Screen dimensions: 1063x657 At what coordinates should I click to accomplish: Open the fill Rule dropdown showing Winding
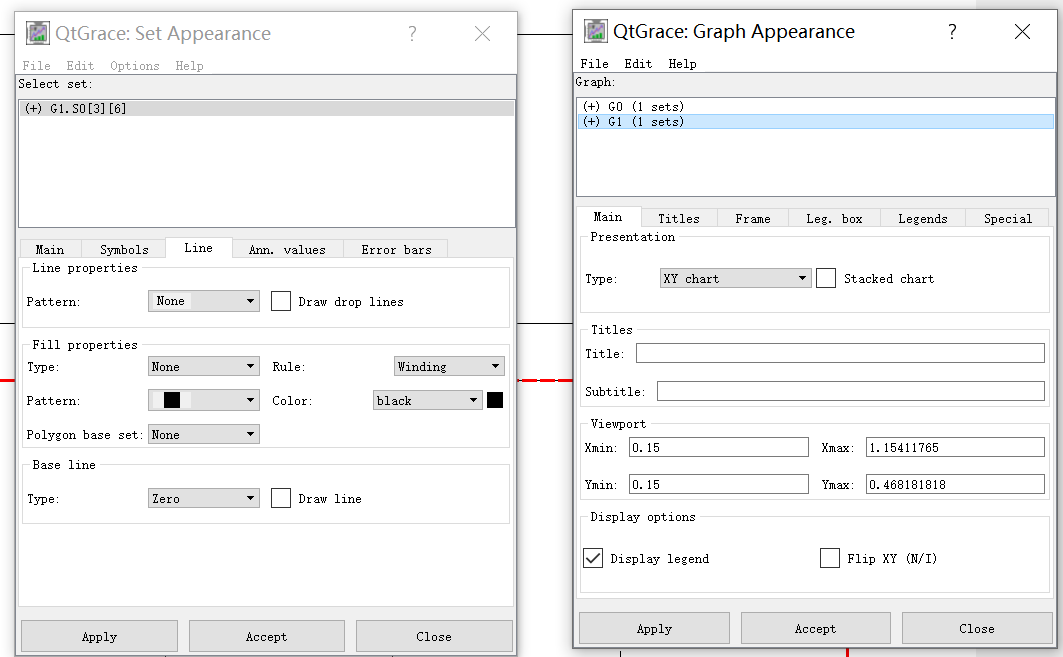click(449, 366)
